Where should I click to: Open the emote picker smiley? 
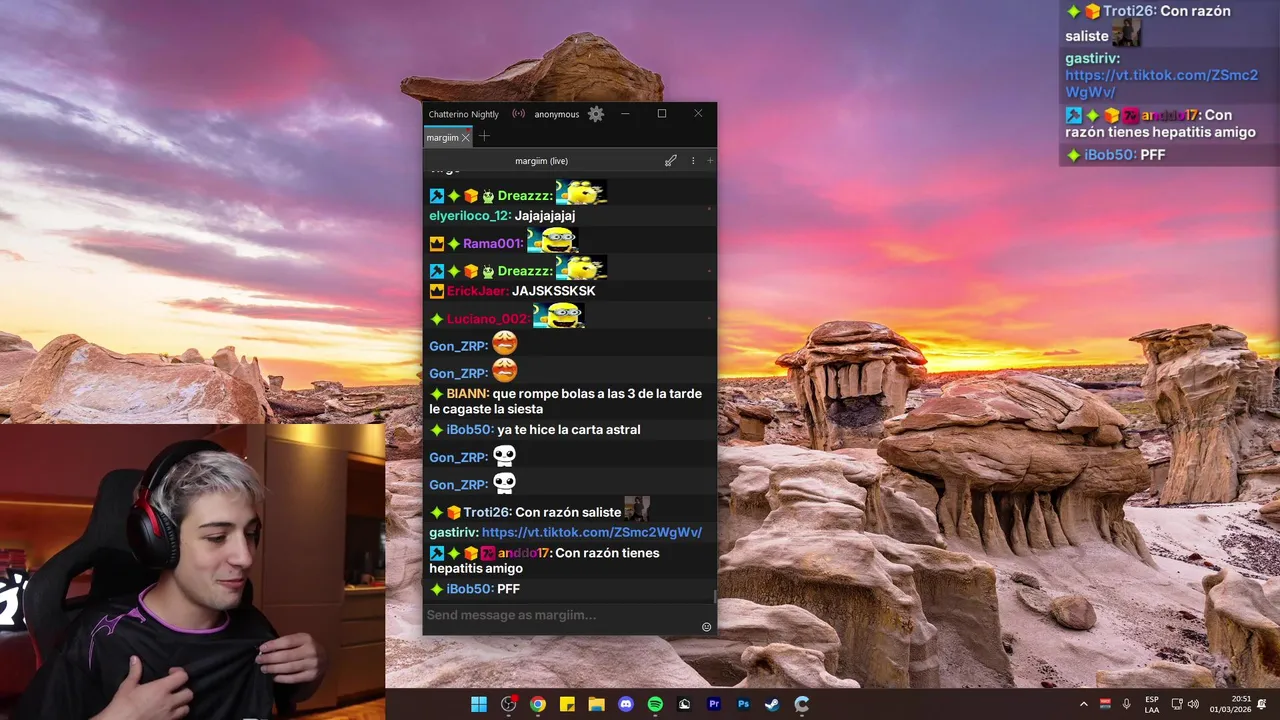click(x=707, y=627)
